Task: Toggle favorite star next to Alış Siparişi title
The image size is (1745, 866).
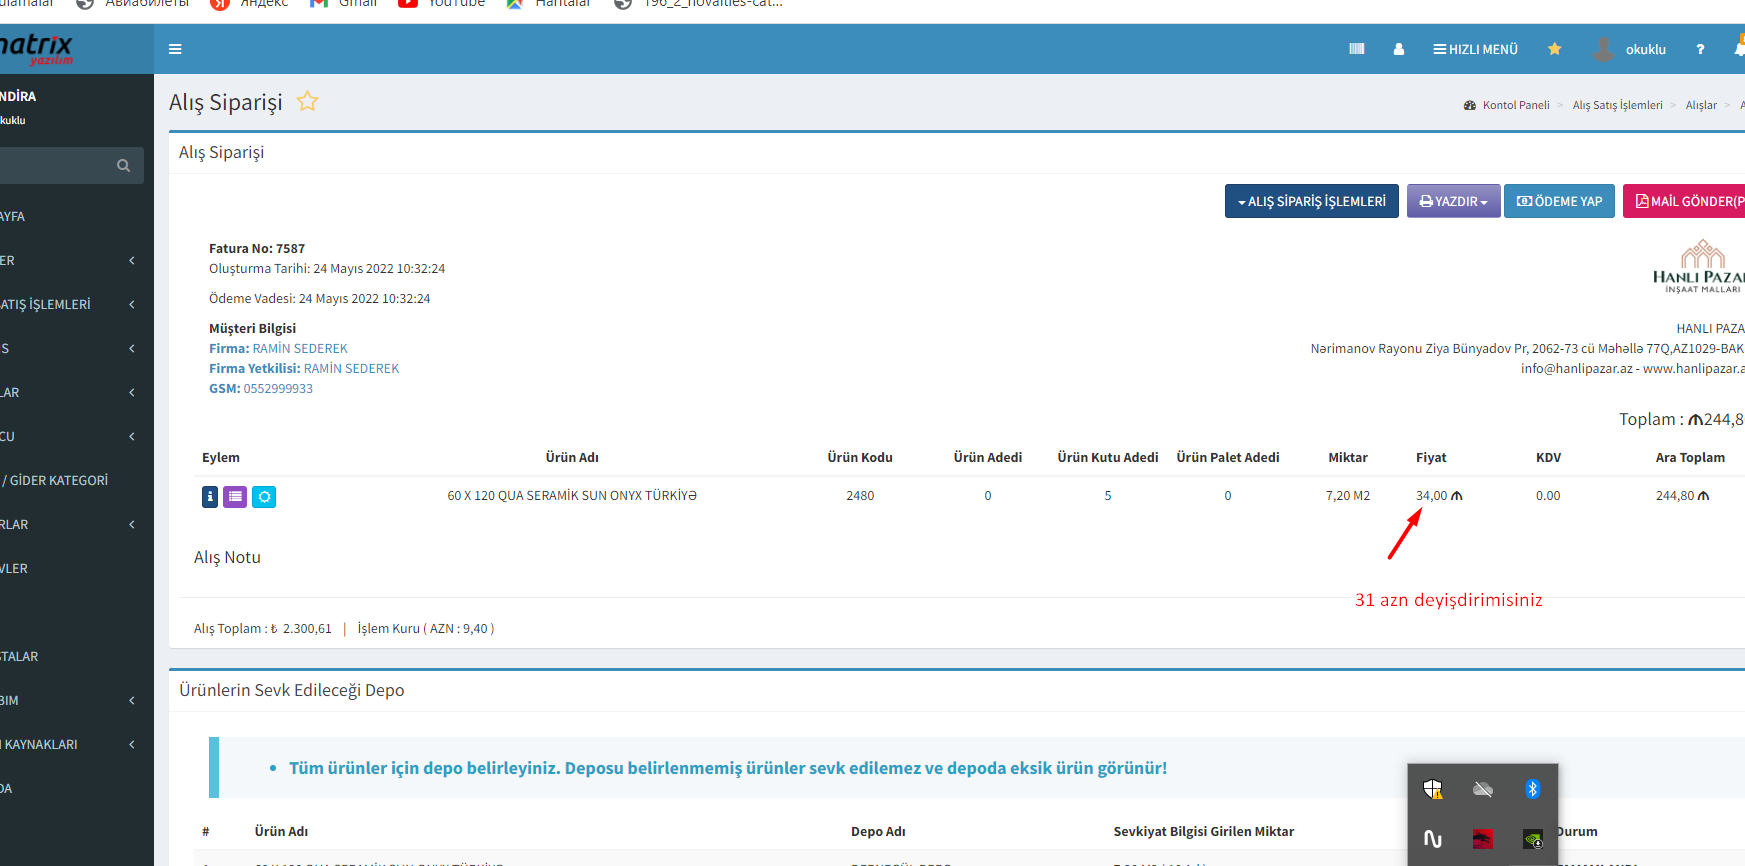Action: tap(307, 102)
